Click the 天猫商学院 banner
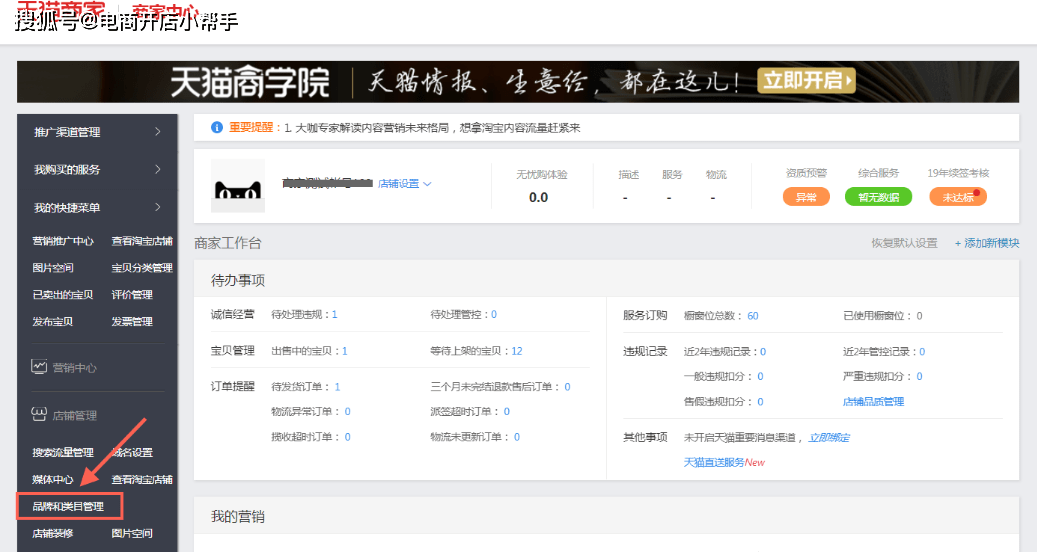The image size is (1037, 552). click(518, 82)
